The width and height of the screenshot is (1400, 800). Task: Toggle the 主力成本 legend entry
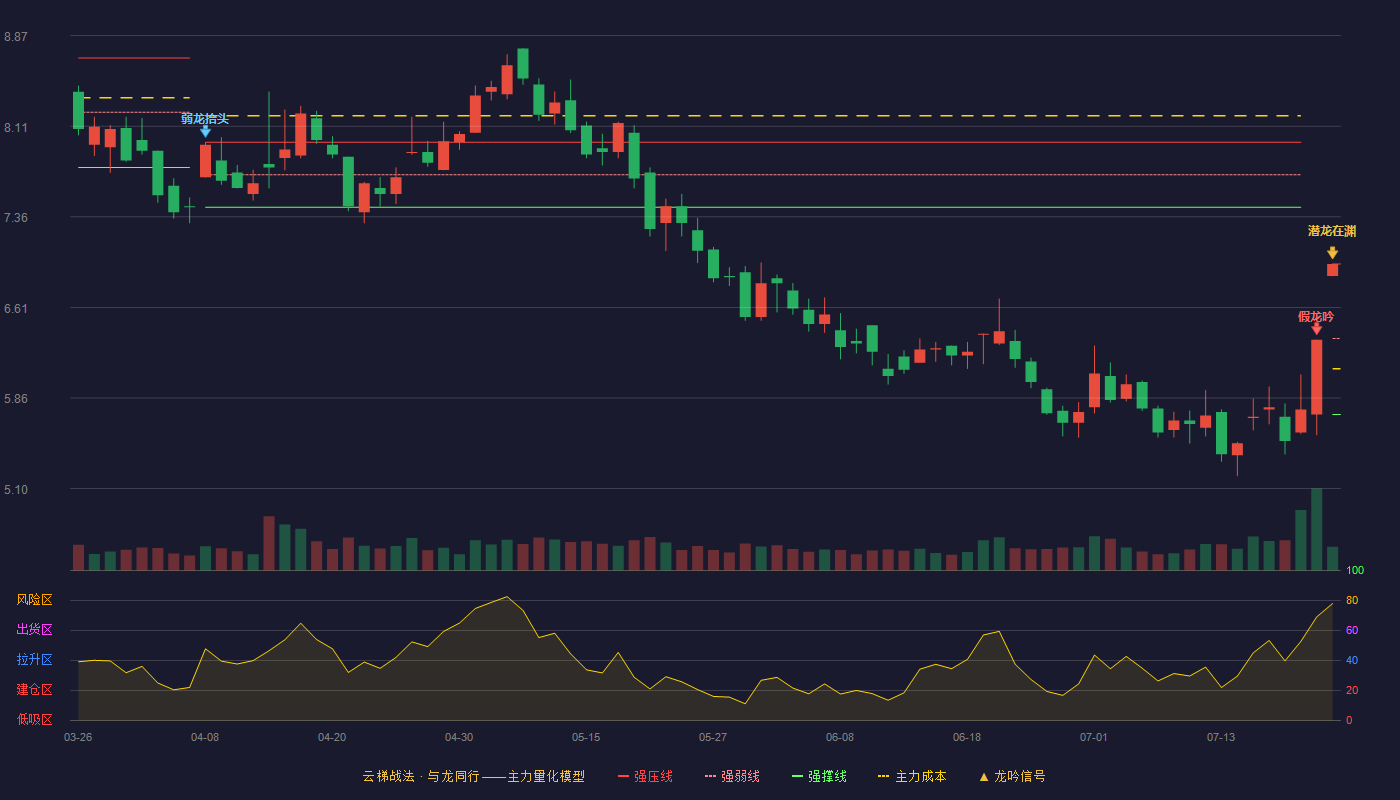coord(911,777)
